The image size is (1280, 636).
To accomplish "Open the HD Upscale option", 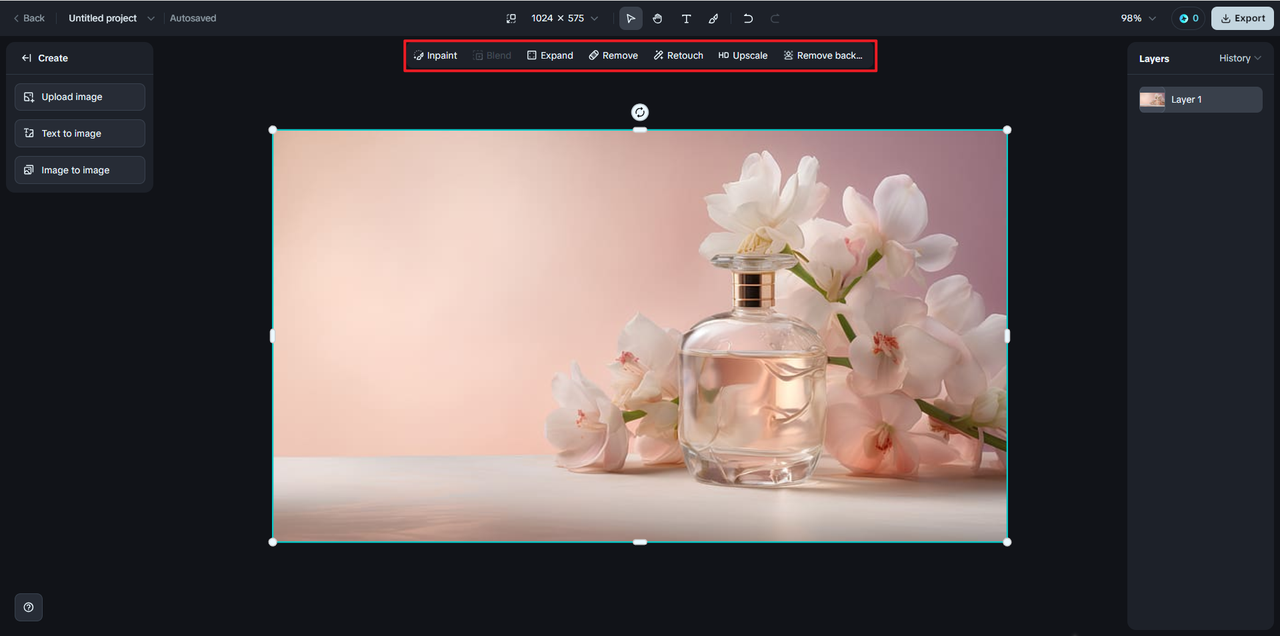I will [x=743, y=56].
